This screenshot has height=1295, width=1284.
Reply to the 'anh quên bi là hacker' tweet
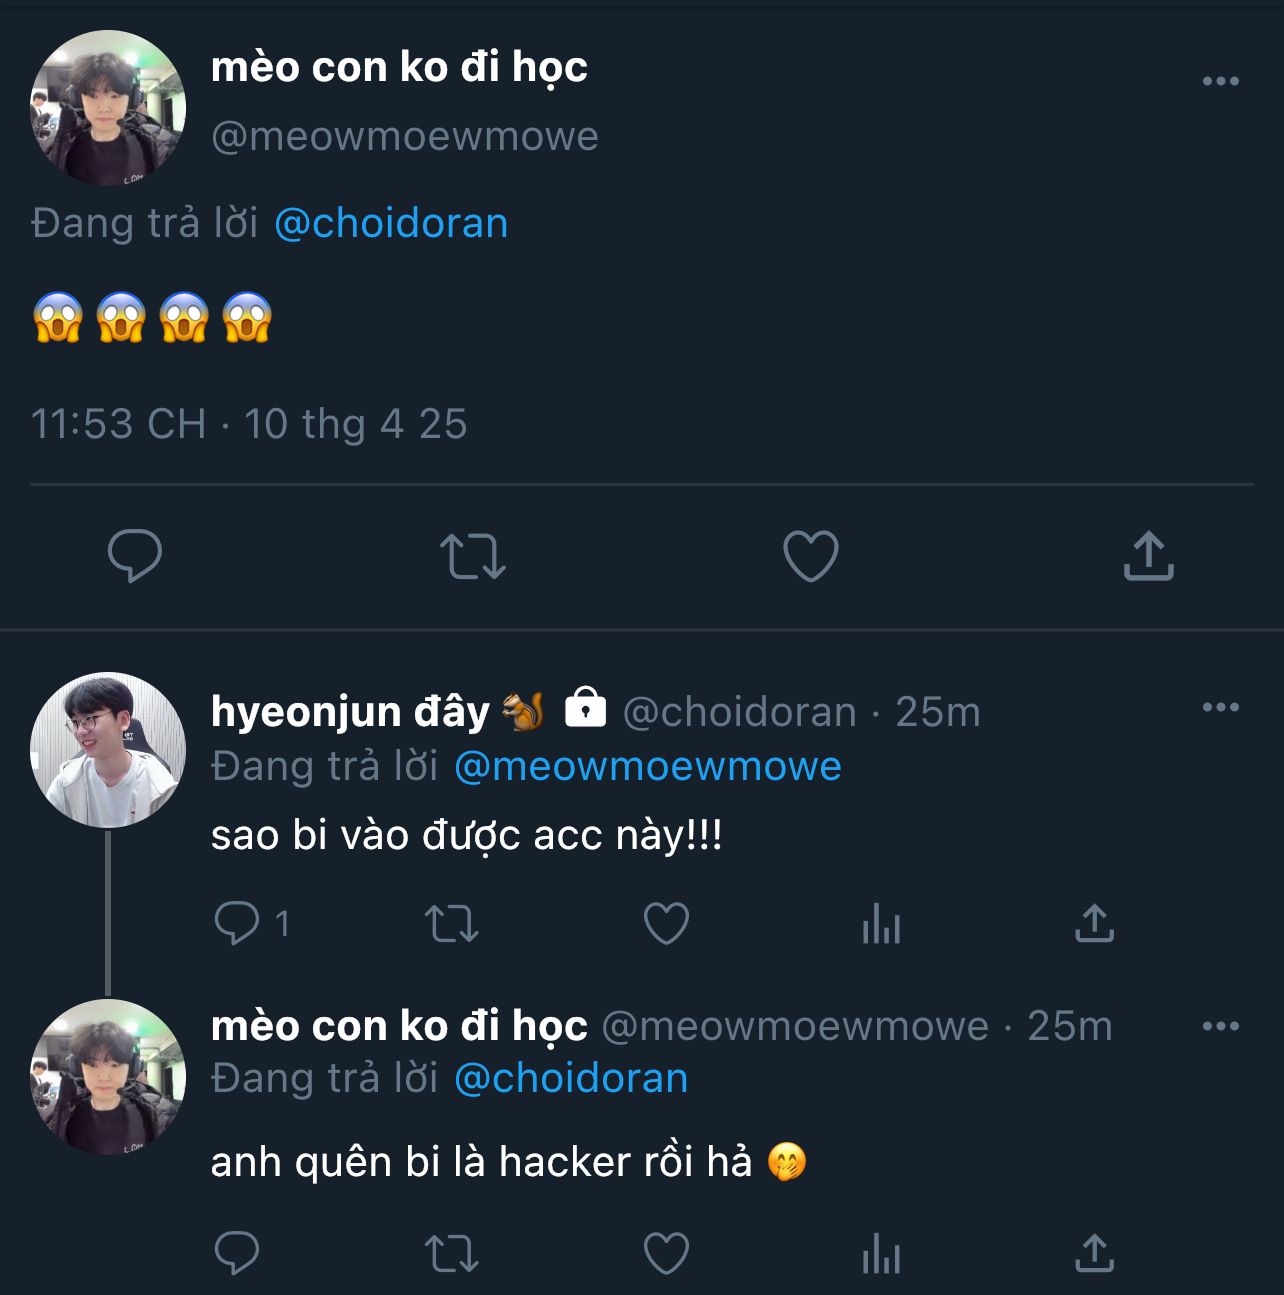tap(237, 1253)
